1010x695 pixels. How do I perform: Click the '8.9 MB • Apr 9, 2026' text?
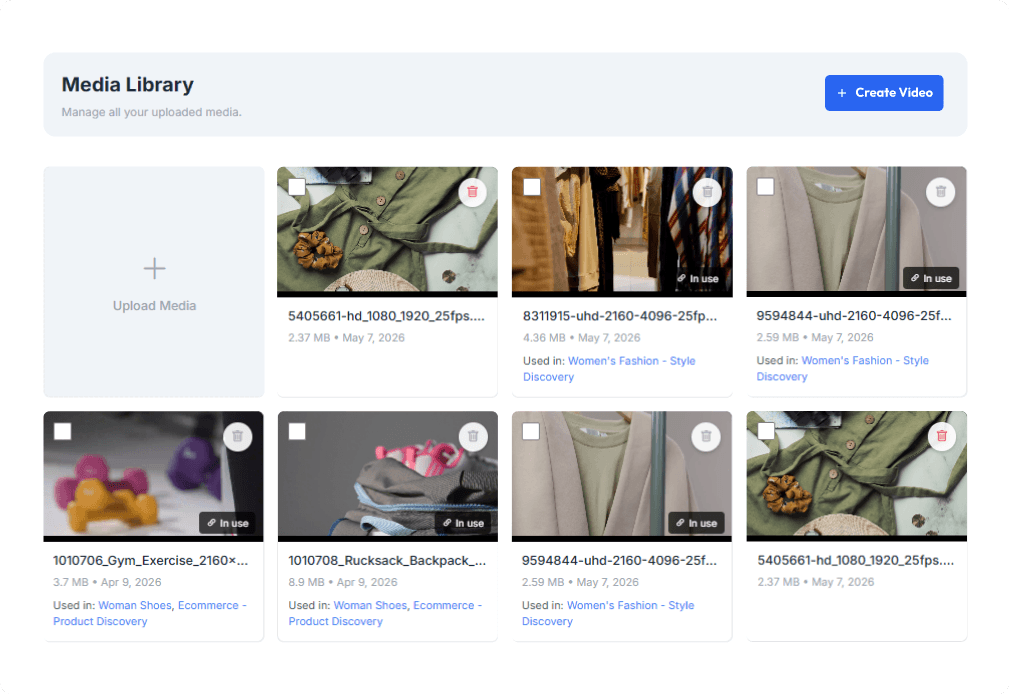pyautogui.click(x=343, y=582)
